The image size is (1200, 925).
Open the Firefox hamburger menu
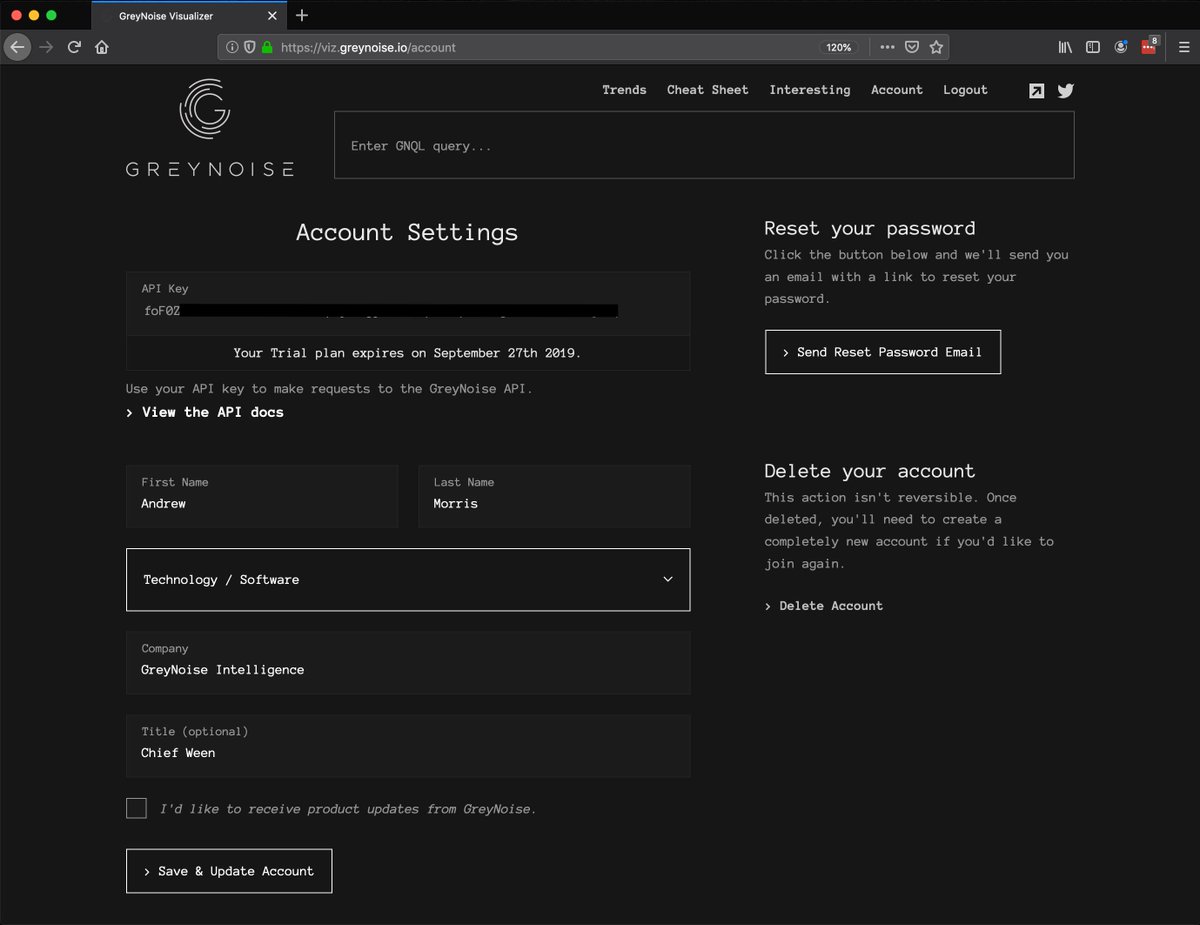coord(1184,47)
